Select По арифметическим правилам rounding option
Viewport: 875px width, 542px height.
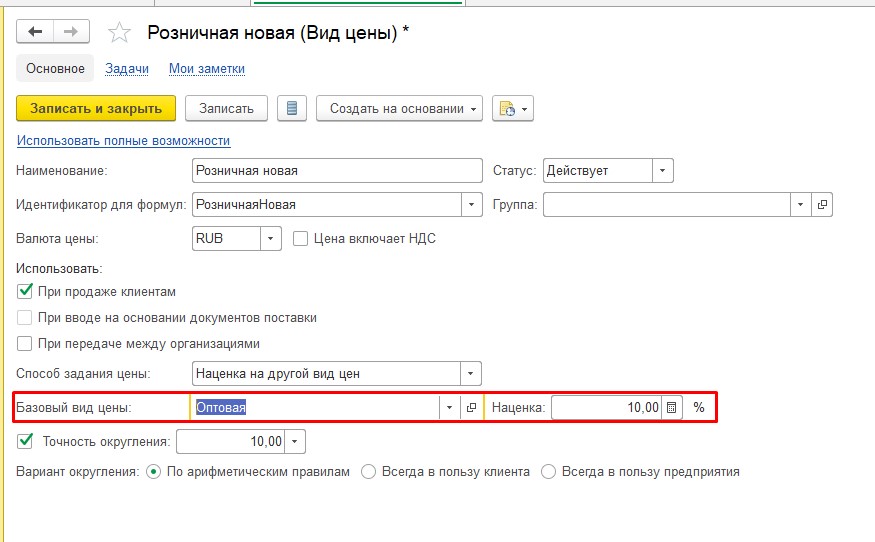pyautogui.click(x=153, y=472)
